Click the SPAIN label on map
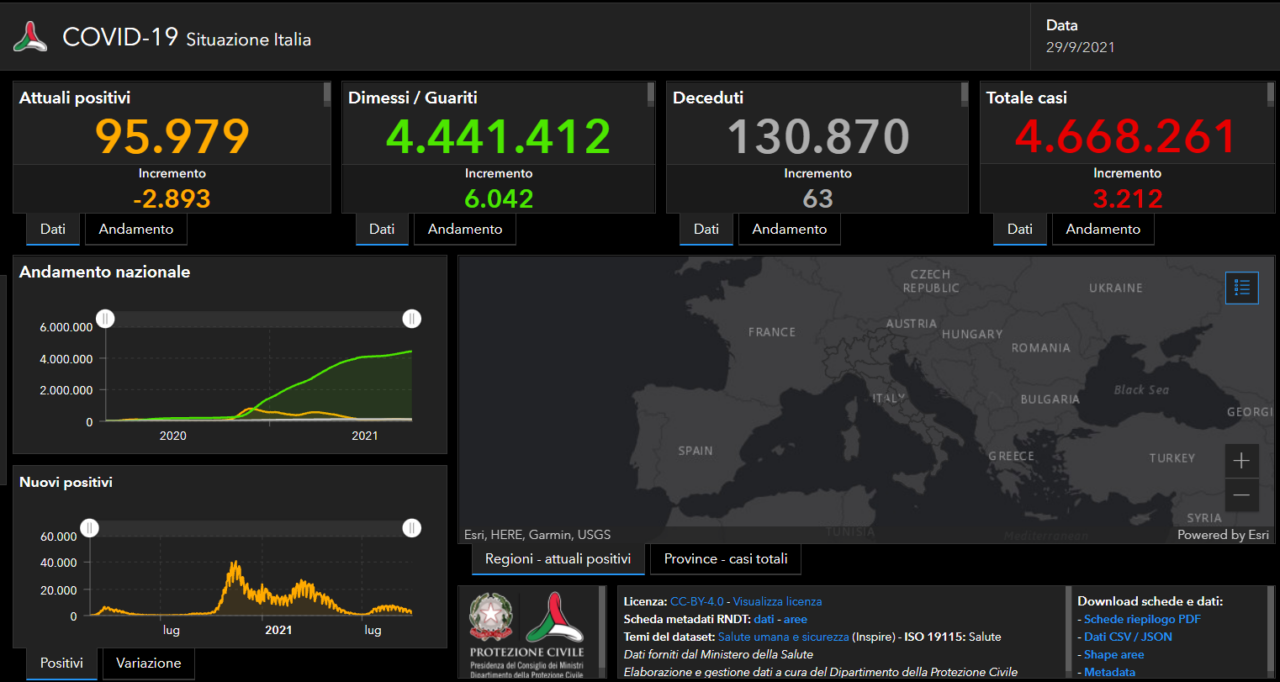 pyautogui.click(x=696, y=451)
